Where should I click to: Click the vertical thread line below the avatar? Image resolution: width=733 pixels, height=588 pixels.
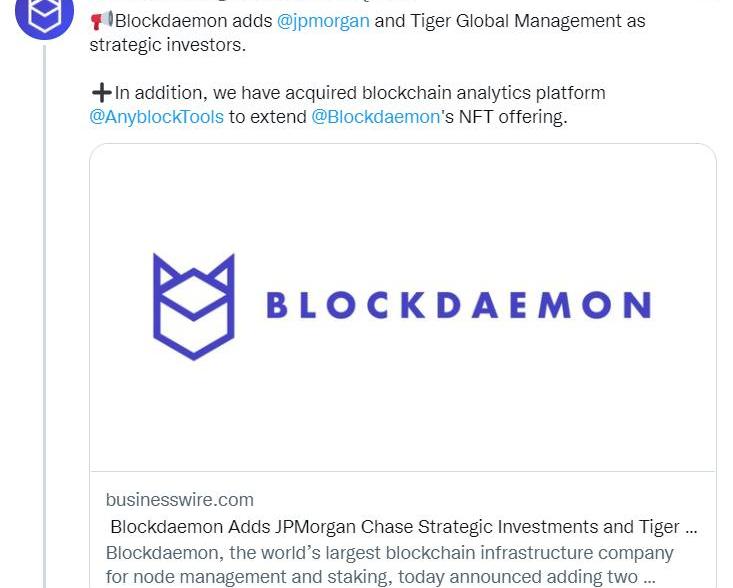[44, 300]
